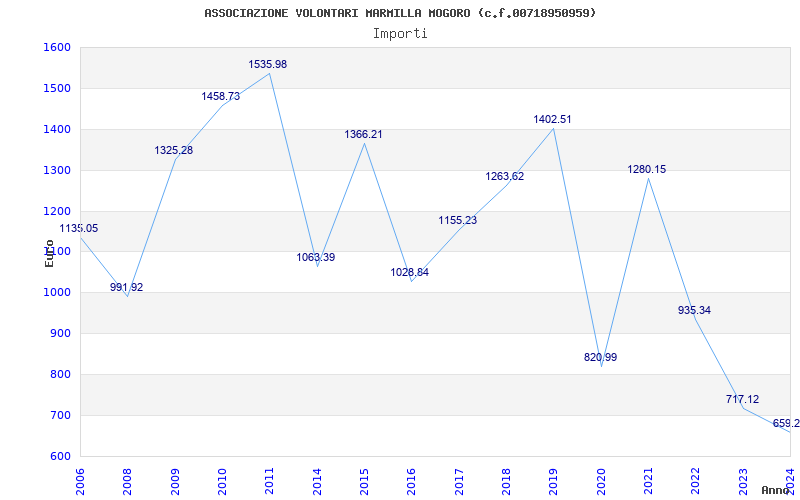Click the y-axis value 1500

click(57, 88)
